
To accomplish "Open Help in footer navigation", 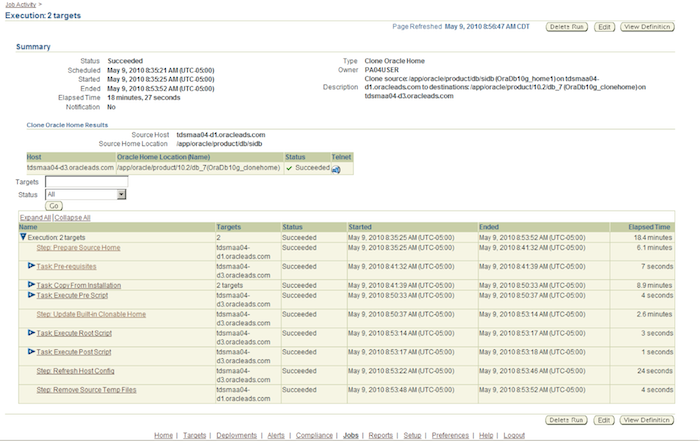I will point(486,435).
